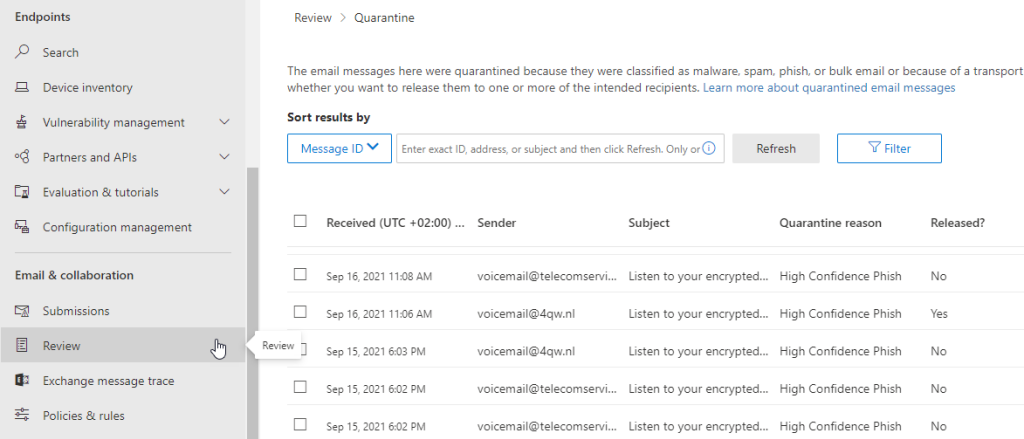This screenshot has width=1024, height=439.
Task: Click the info icon in search field
Action: coord(709,149)
